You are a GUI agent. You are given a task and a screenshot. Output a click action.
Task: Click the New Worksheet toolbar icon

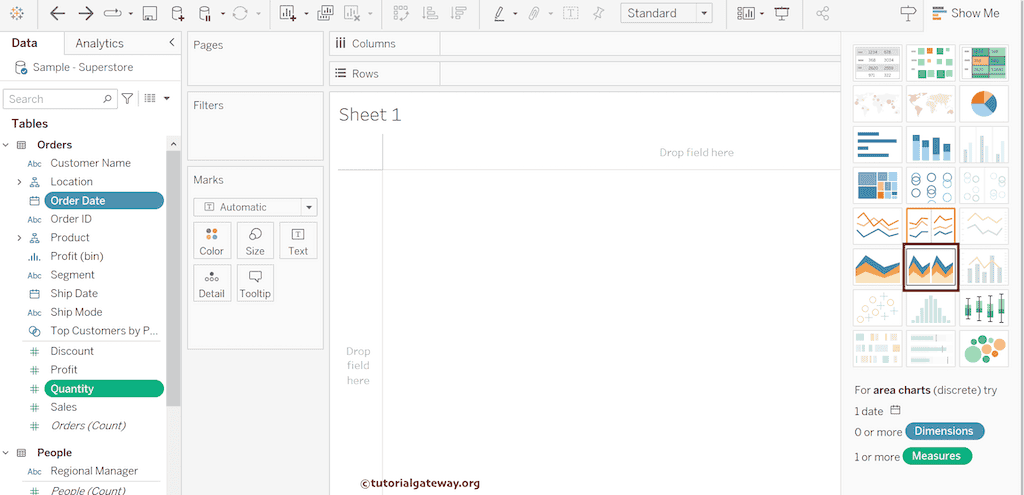pyautogui.click(x=288, y=13)
